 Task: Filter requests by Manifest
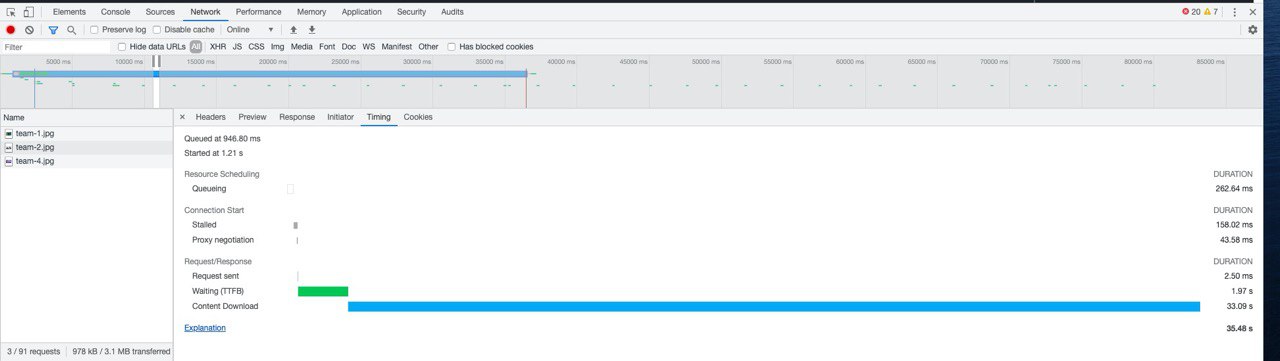point(397,47)
